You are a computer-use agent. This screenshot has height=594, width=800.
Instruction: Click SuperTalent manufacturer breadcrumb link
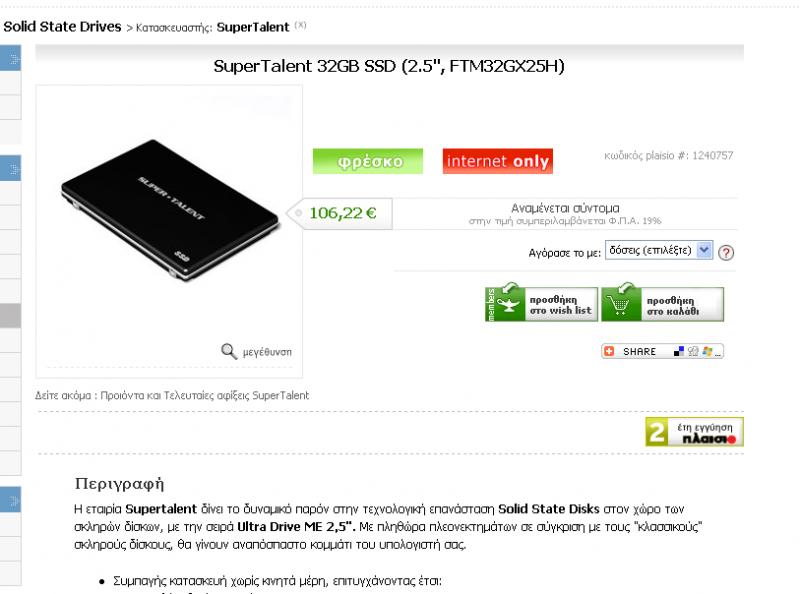click(x=253, y=27)
